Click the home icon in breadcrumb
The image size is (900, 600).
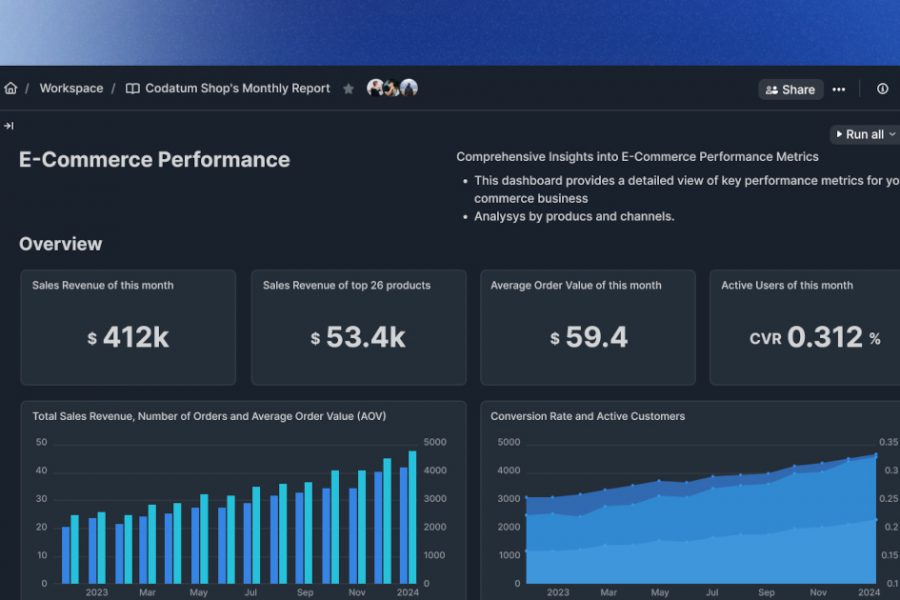pyautogui.click(x=11, y=88)
